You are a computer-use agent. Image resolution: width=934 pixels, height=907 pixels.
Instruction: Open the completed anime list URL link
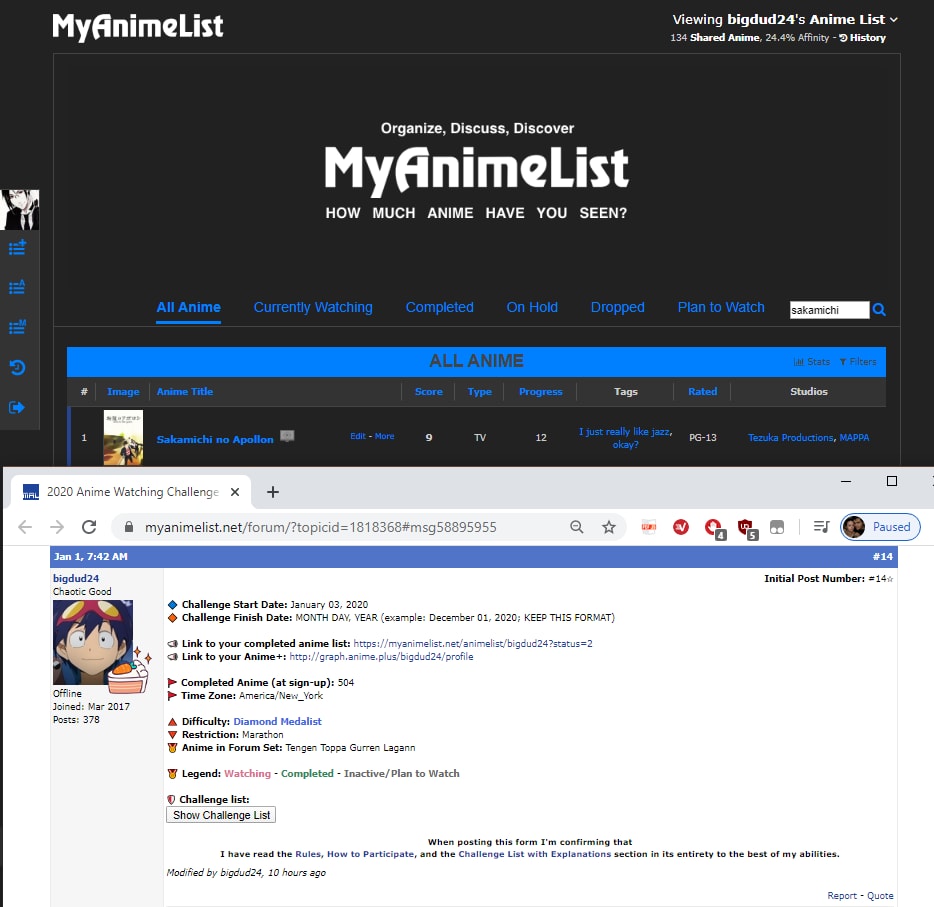coord(473,644)
